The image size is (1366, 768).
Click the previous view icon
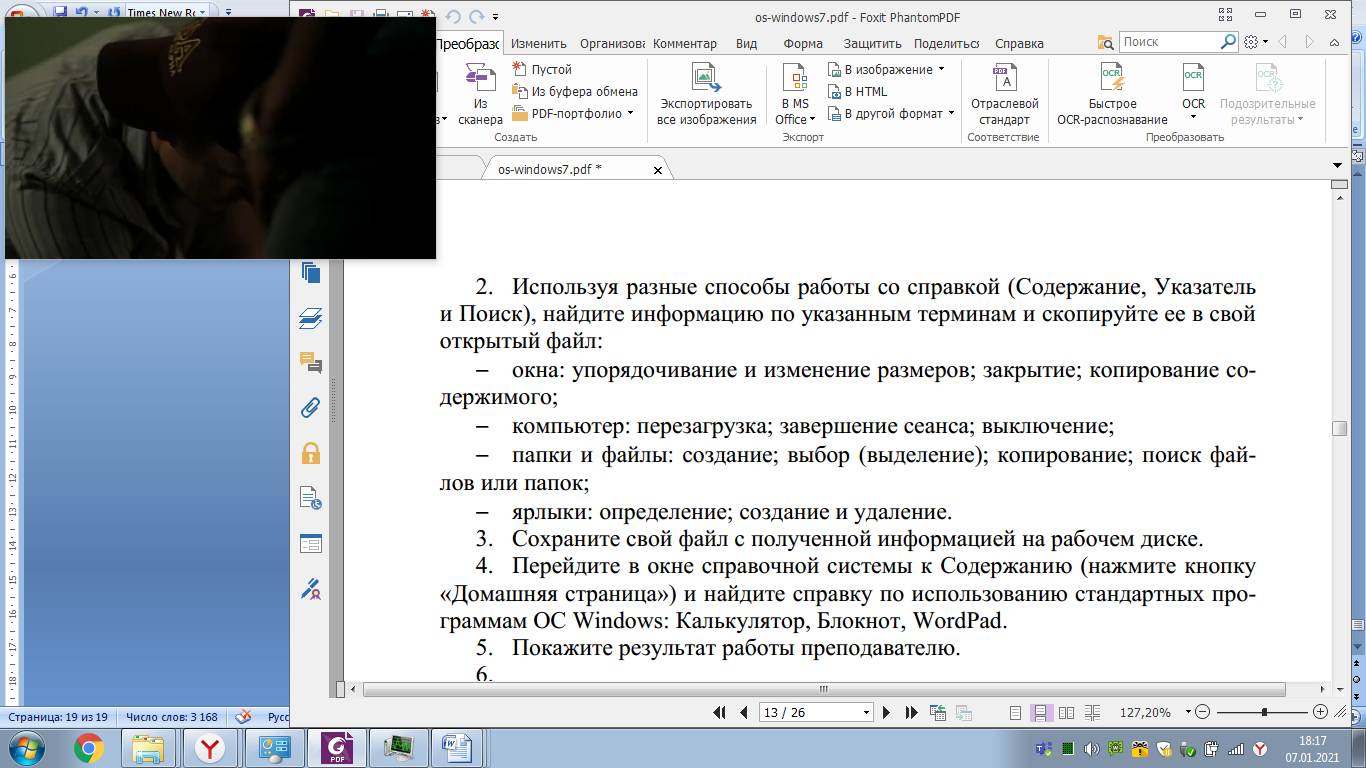[x=938, y=712]
